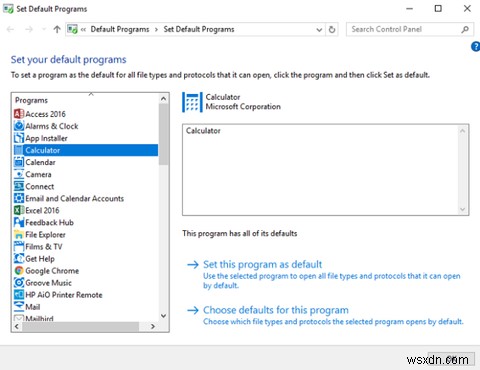This screenshot has width=480, height=370.
Task: Click the Connect app icon
Action: coord(19,186)
